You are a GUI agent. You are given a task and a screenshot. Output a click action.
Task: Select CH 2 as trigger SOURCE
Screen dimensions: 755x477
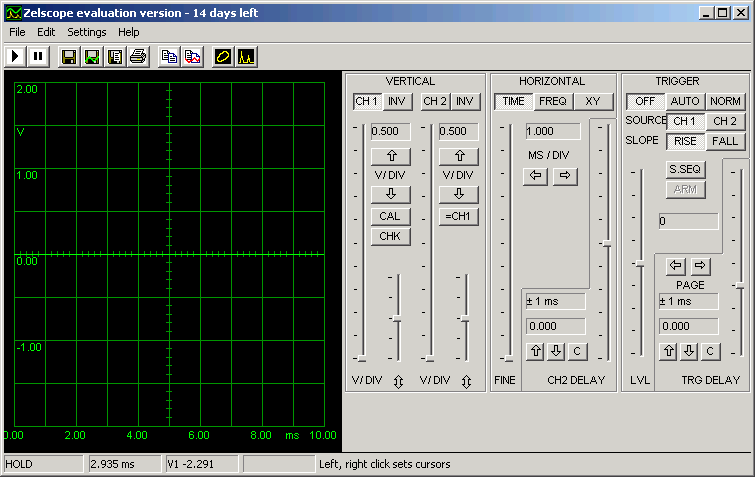pos(726,121)
